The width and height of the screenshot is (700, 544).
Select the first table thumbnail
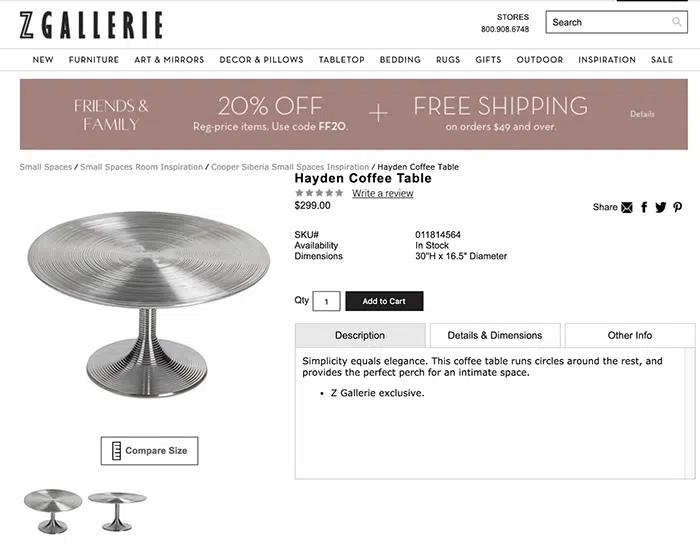pyautogui.click(x=52, y=510)
